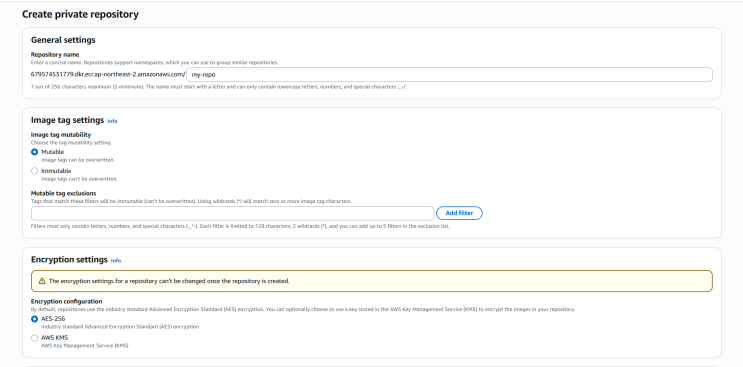Image resolution: width=743 pixels, height=367 pixels.
Task: Select the Mutable radio button
Action: tap(34, 152)
